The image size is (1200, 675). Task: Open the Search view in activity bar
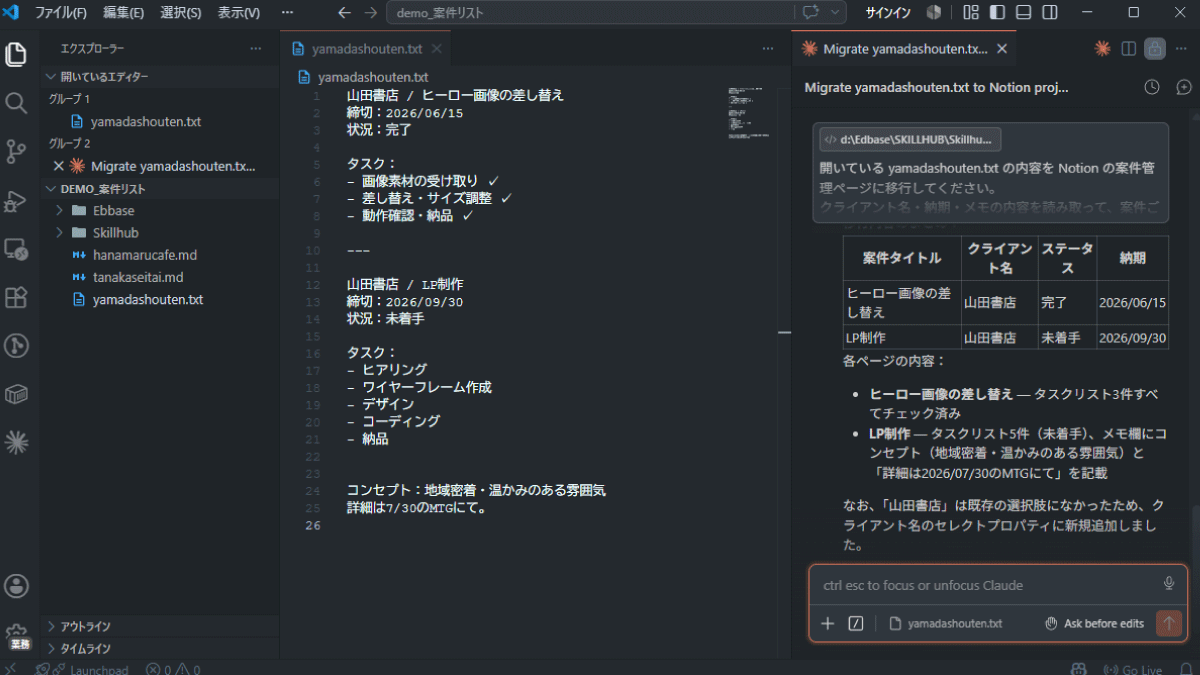(16, 102)
